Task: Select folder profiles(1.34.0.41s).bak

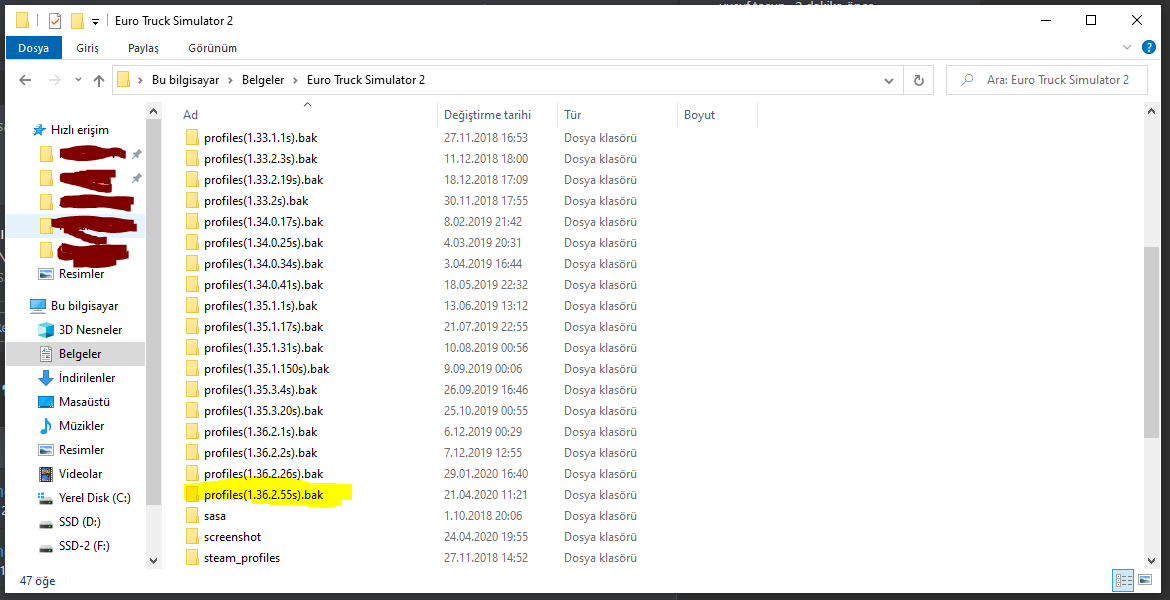Action: pos(263,284)
